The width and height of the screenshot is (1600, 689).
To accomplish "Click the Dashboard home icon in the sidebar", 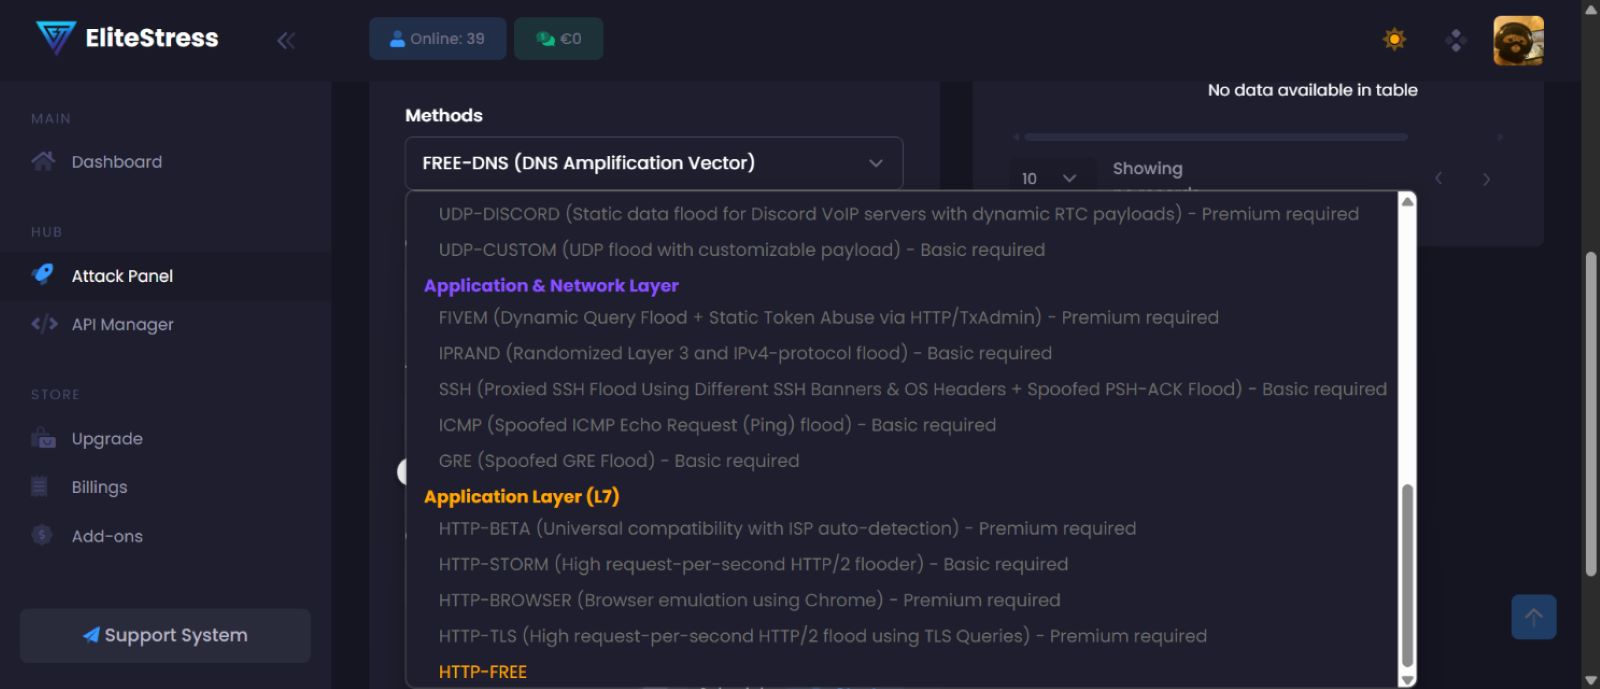I will coord(43,161).
